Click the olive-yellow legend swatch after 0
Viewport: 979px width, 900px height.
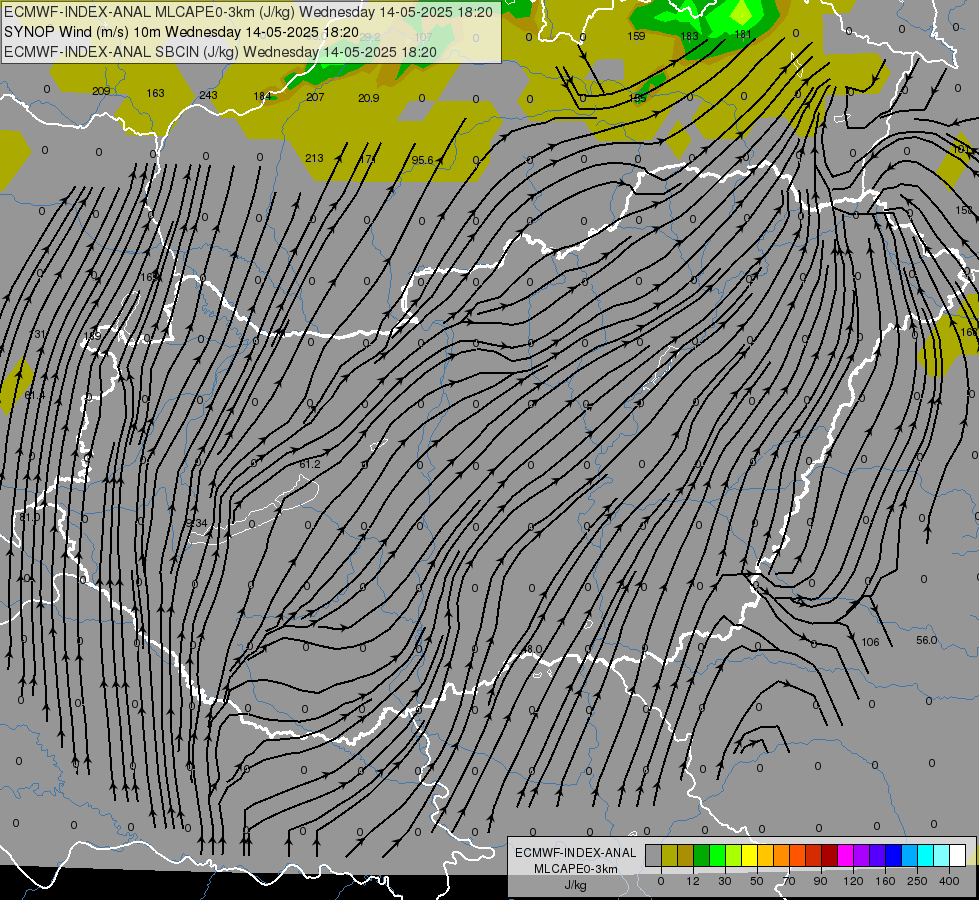coord(670,855)
